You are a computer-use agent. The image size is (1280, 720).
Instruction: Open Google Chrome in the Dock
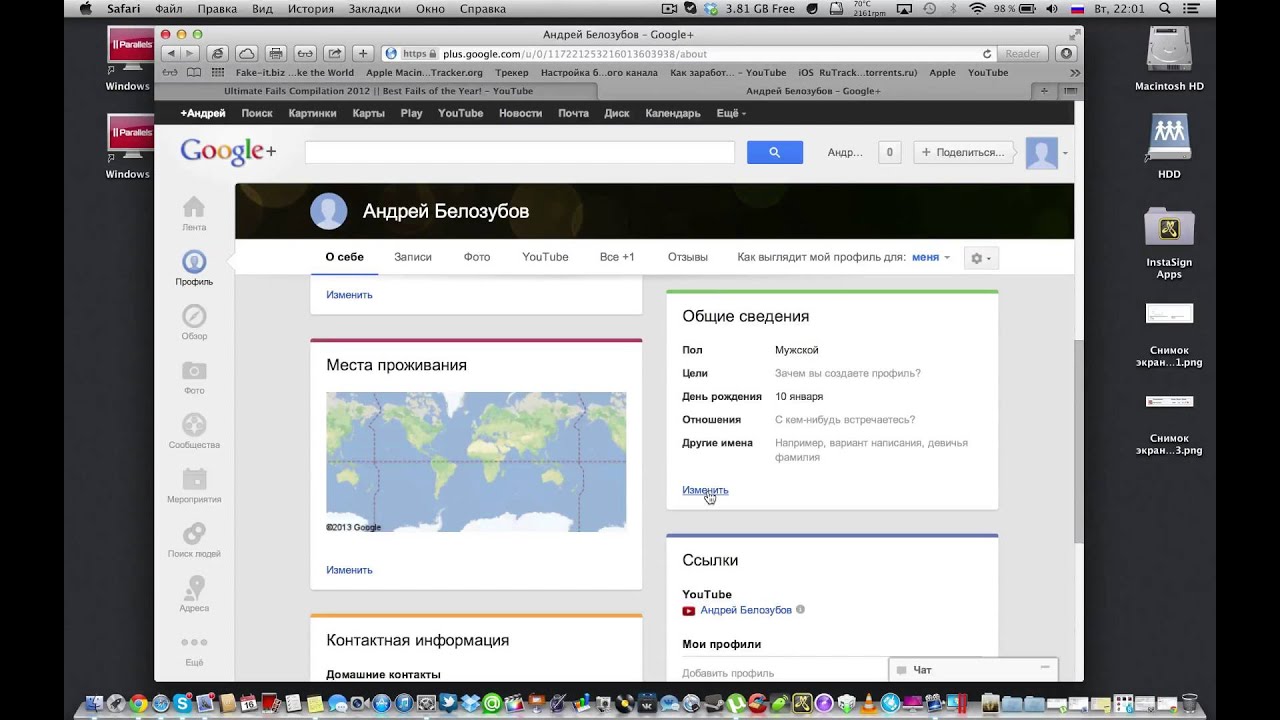pos(137,703)
